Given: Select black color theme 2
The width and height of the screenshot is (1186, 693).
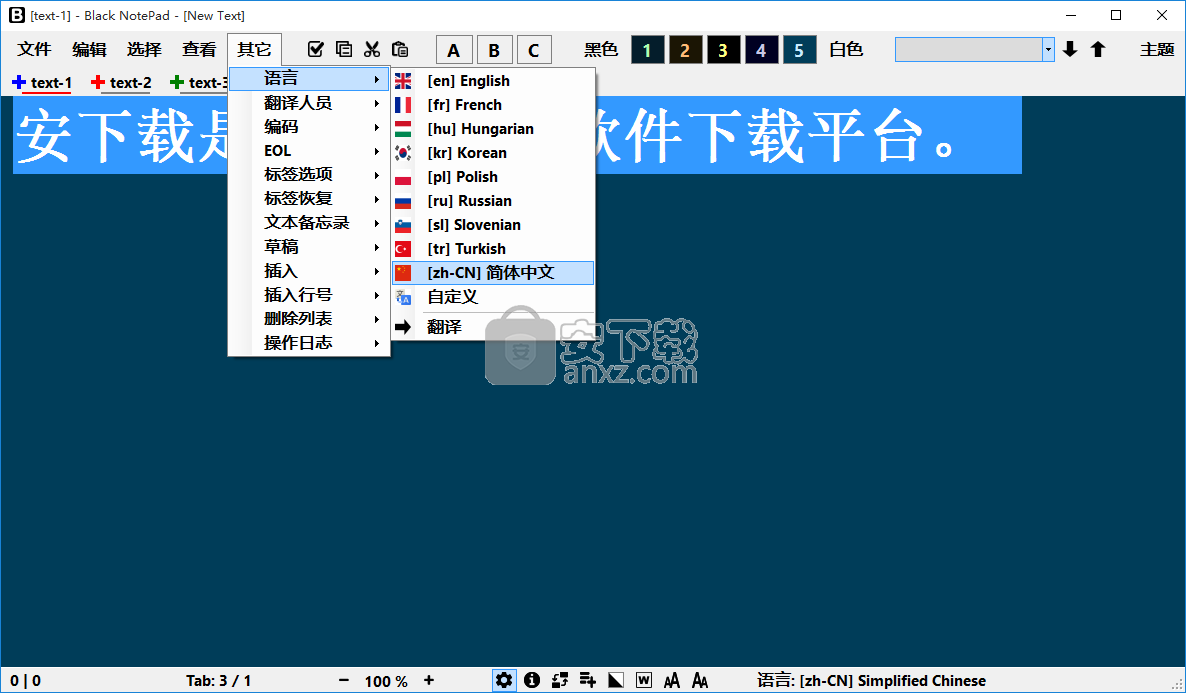Looking at the screenshot, I should tap(685, 50).
